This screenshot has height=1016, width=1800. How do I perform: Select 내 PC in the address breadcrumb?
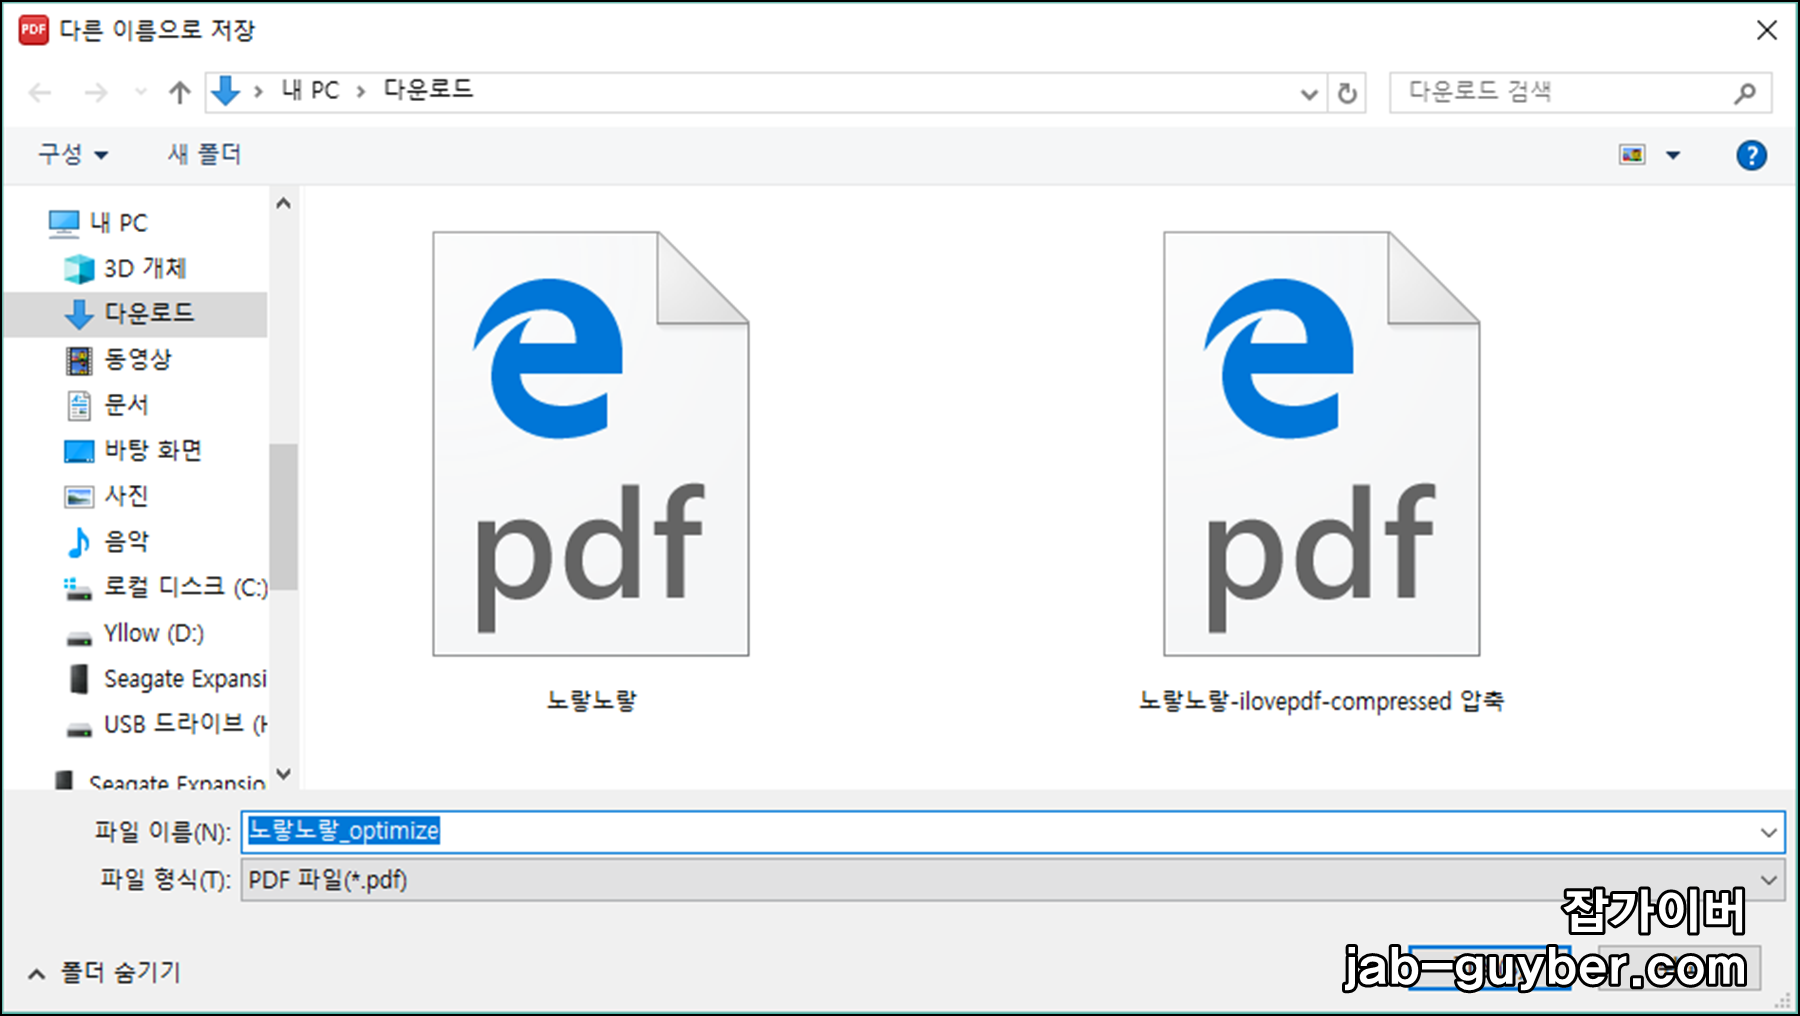point(311,90)
